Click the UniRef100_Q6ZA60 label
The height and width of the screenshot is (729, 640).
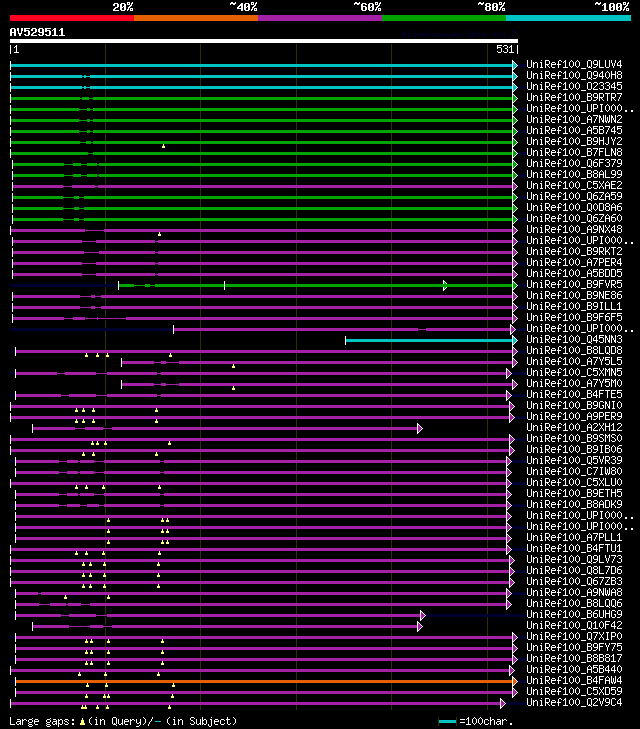[574, 219]
